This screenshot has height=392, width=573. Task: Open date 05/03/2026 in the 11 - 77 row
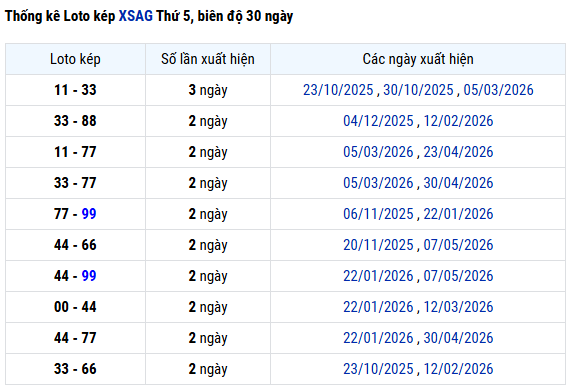(378, 152)
